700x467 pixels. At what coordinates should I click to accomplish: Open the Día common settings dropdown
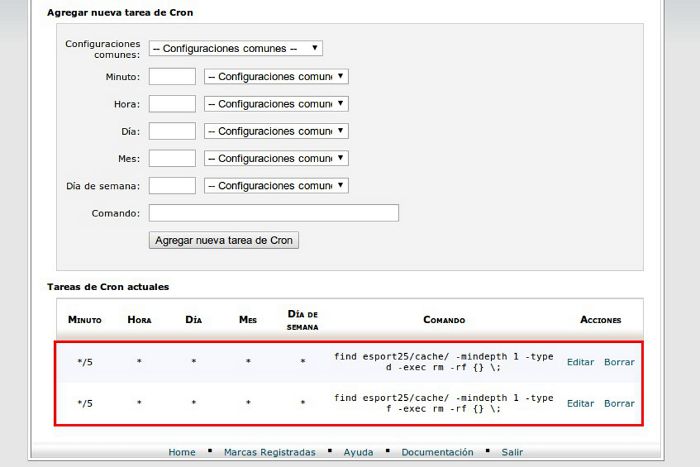(x=276, y=131)
